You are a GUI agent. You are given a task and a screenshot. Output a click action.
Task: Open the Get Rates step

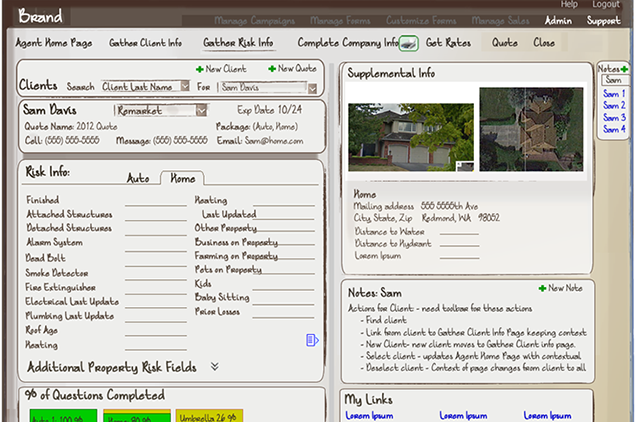447,43
